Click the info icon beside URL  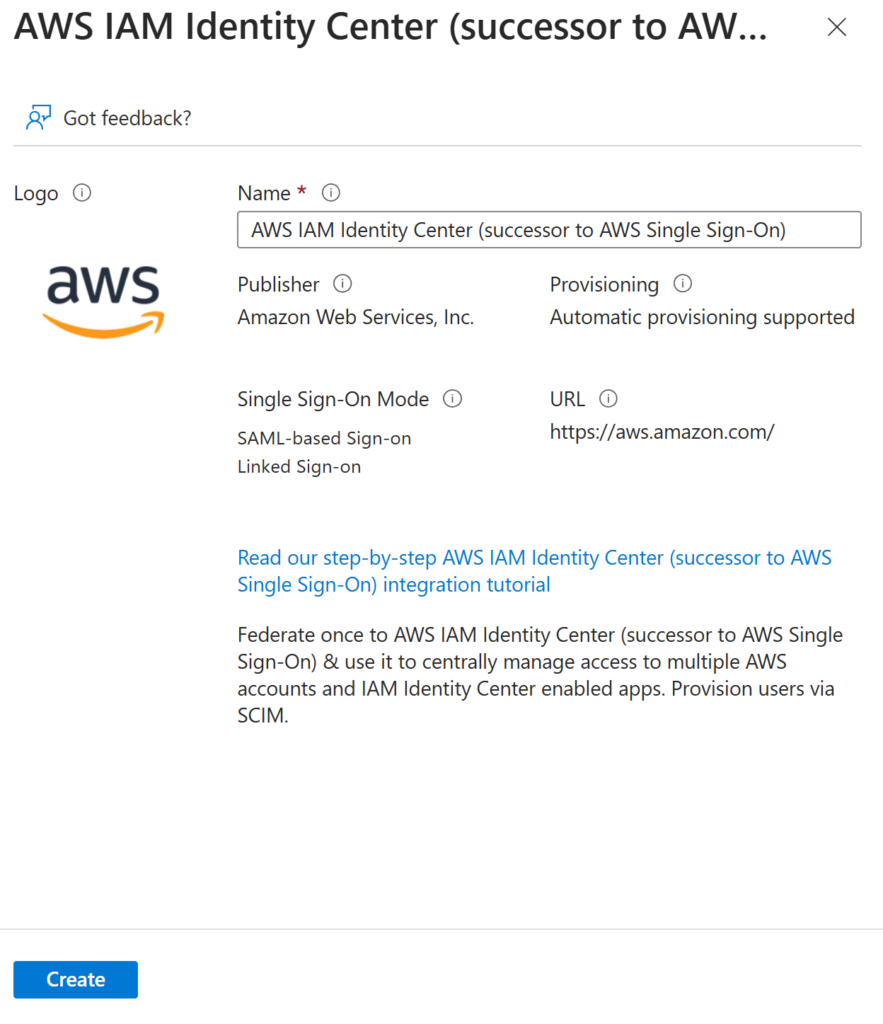click(608, 398)
